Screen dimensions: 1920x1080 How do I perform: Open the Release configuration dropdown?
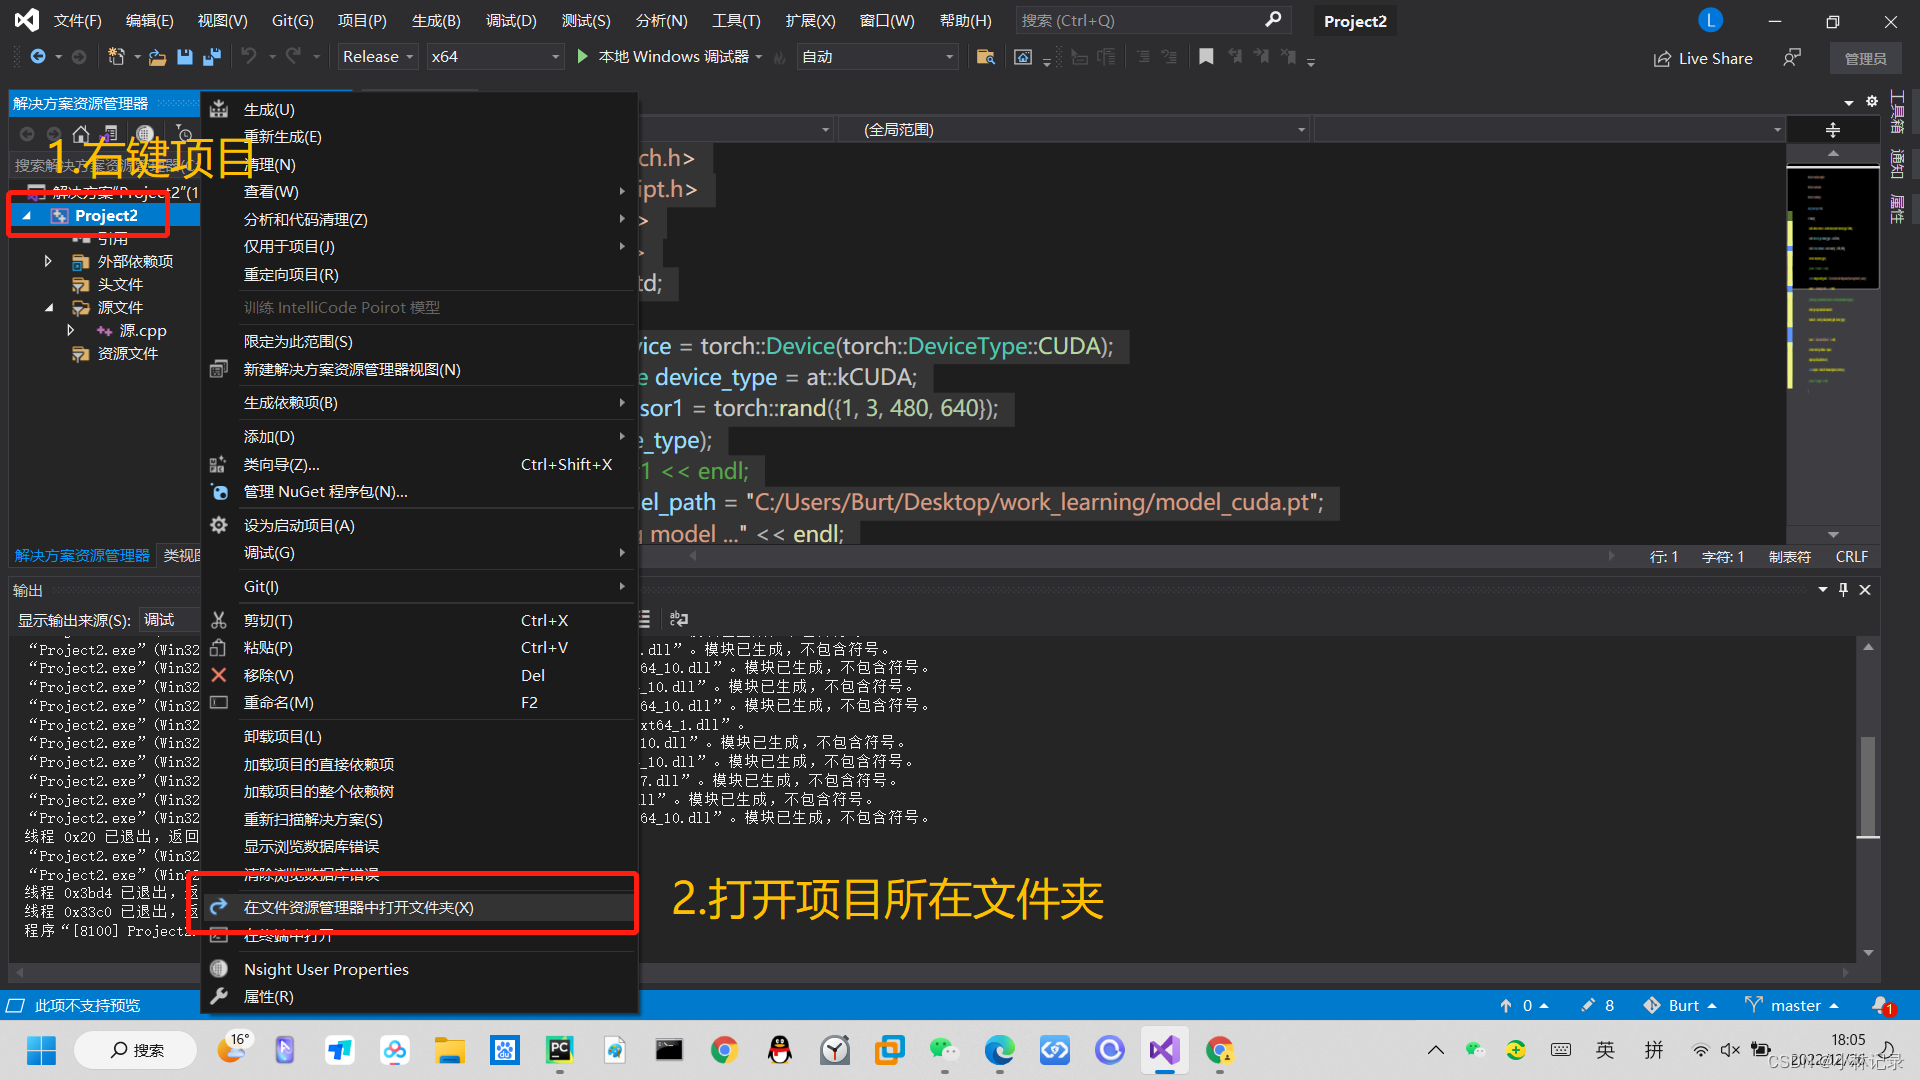[x=377, y=57]
